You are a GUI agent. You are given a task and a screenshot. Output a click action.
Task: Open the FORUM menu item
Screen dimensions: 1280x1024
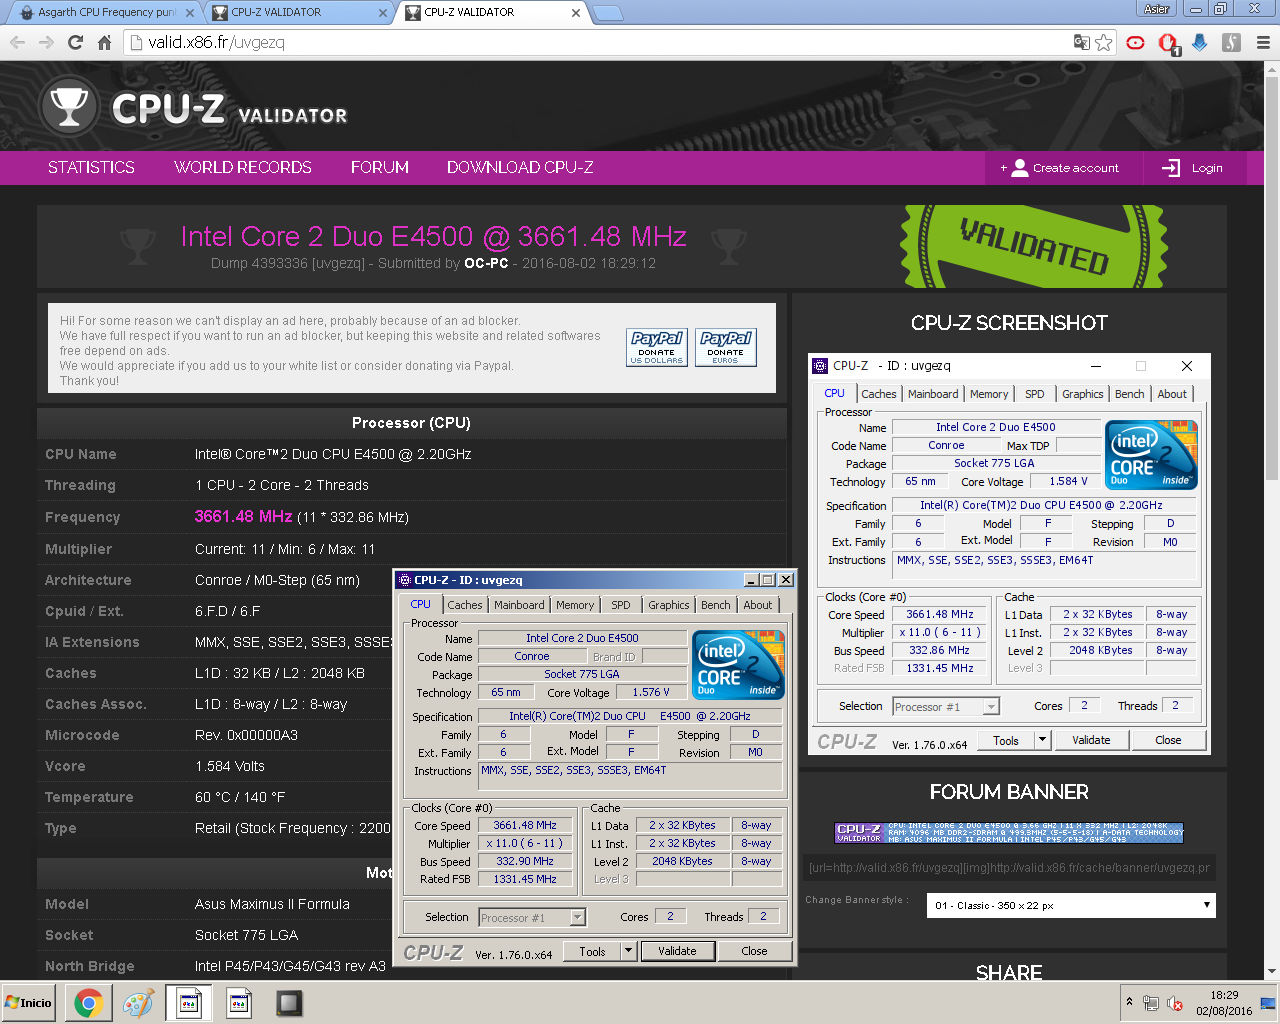click(x=380, y=167)
